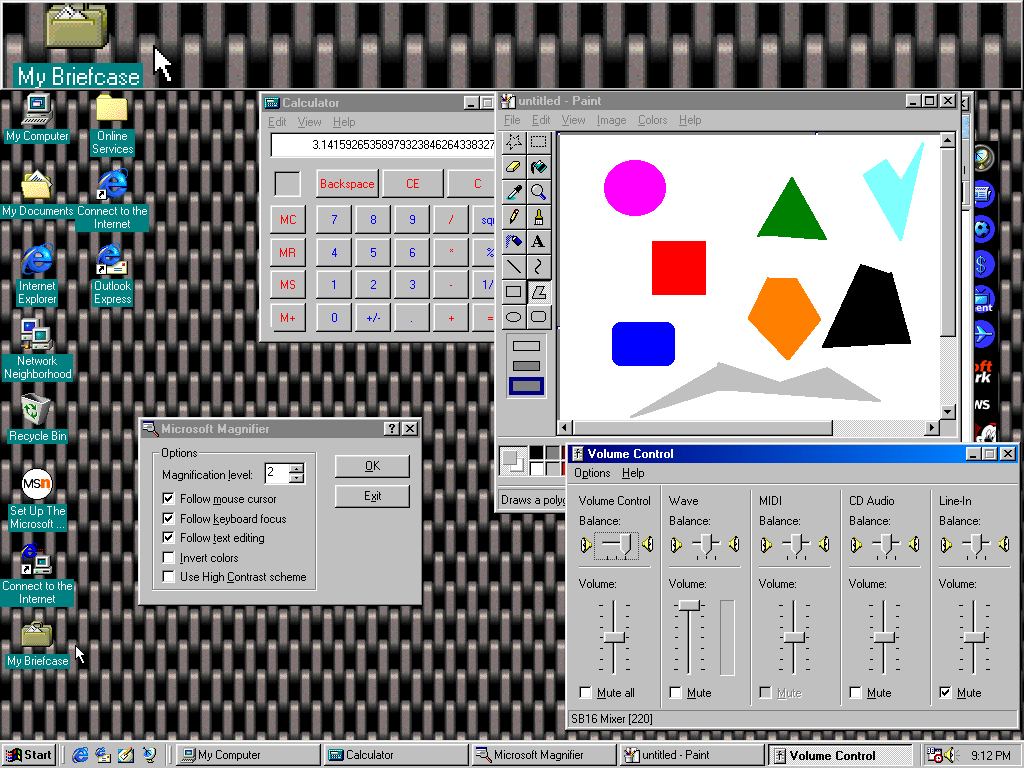Enable Use High Contrast scheme checkbox
Viewport: 1024px width, 768px height.
click(x=168, y=577)
